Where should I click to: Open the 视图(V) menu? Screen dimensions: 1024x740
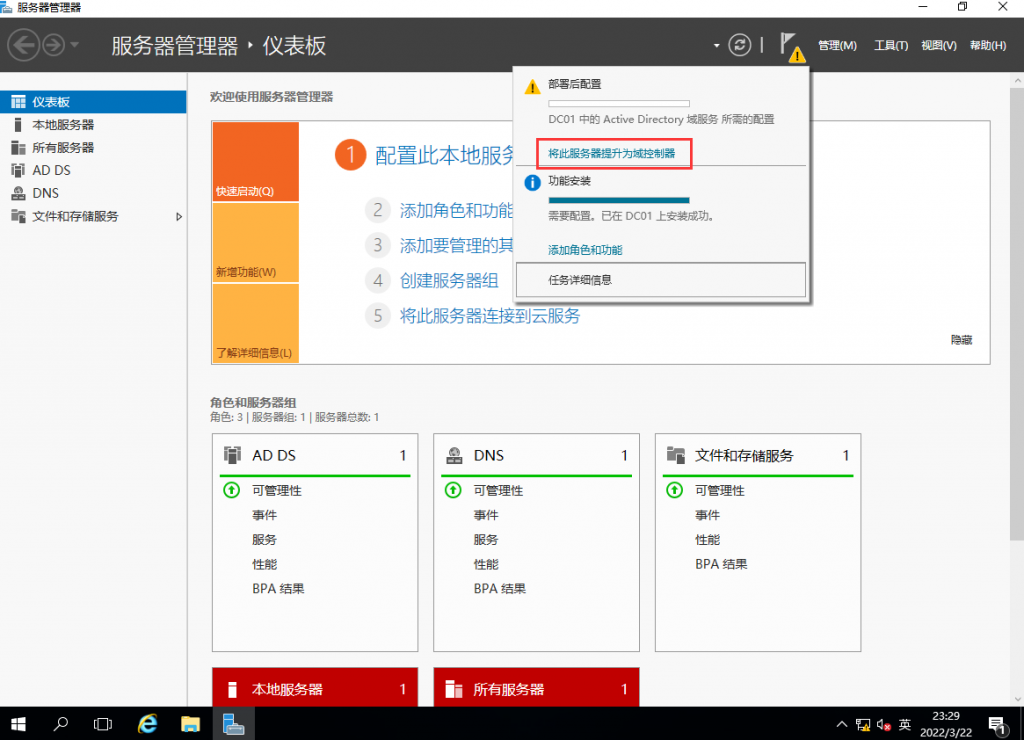pos(938,45)
